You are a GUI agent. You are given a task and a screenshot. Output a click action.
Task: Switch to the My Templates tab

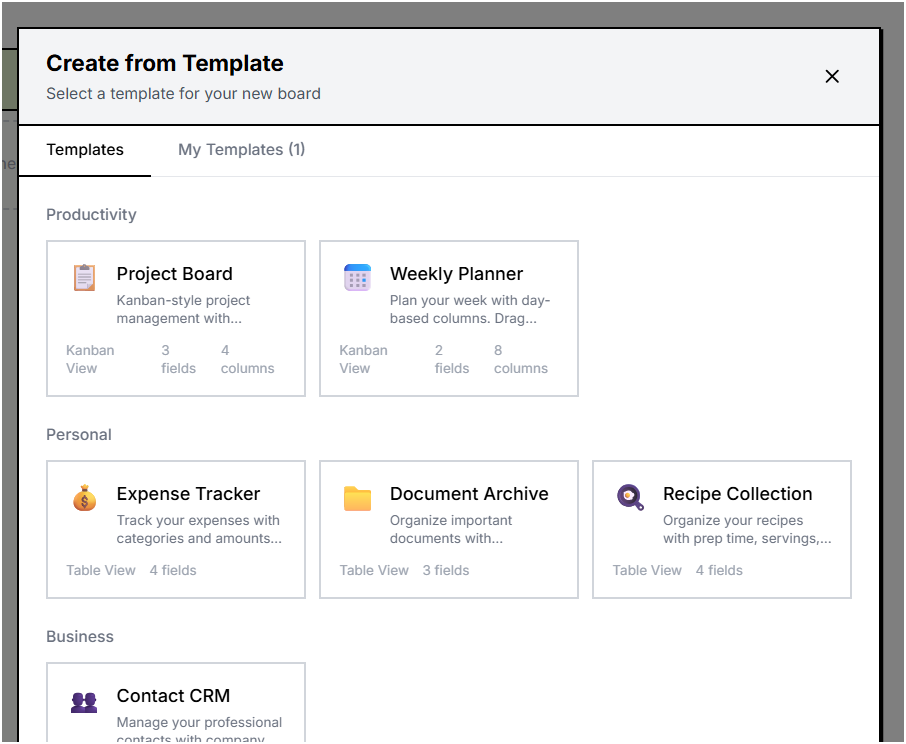[x=241, y=148]
